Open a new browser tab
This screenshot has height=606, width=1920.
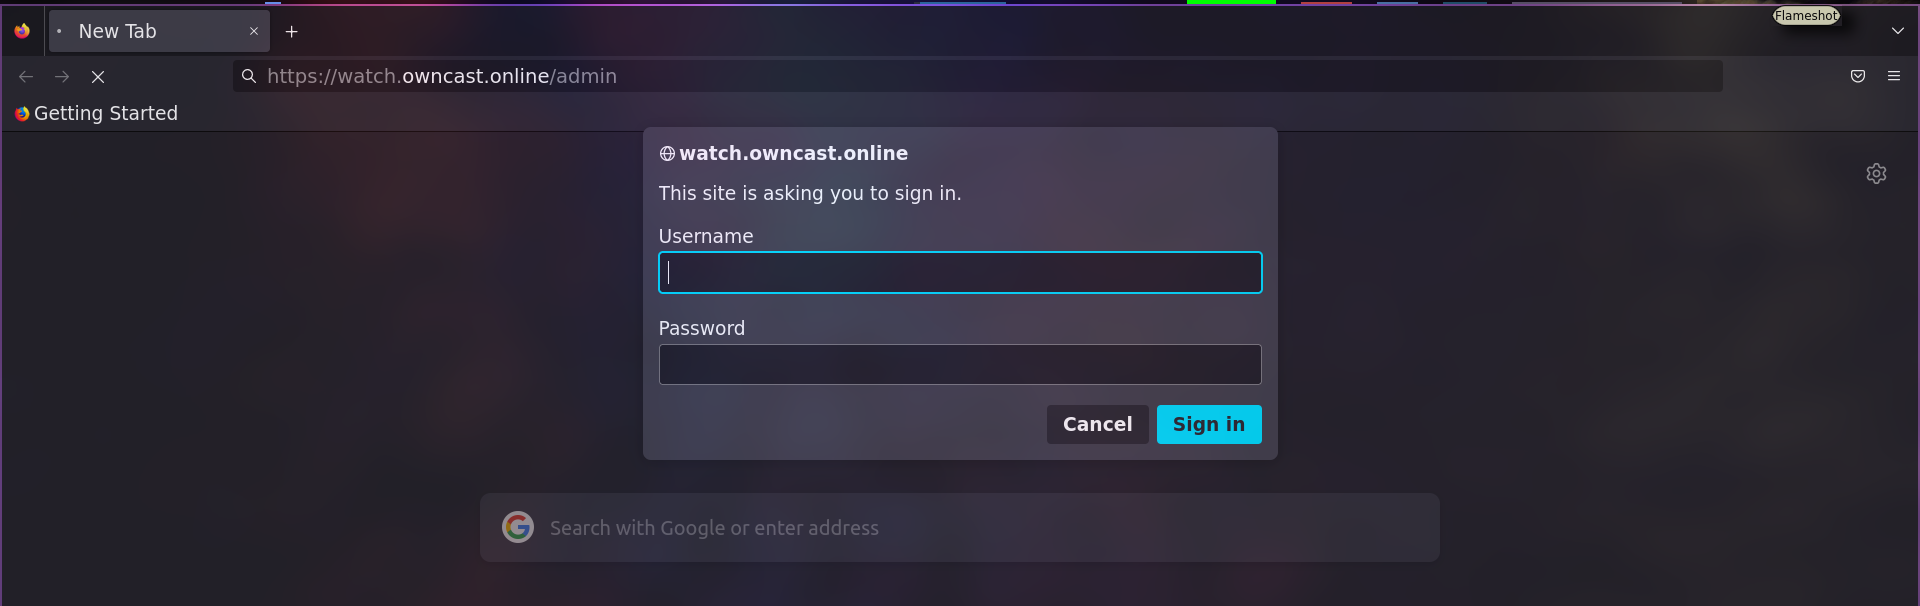pos(291,32)
